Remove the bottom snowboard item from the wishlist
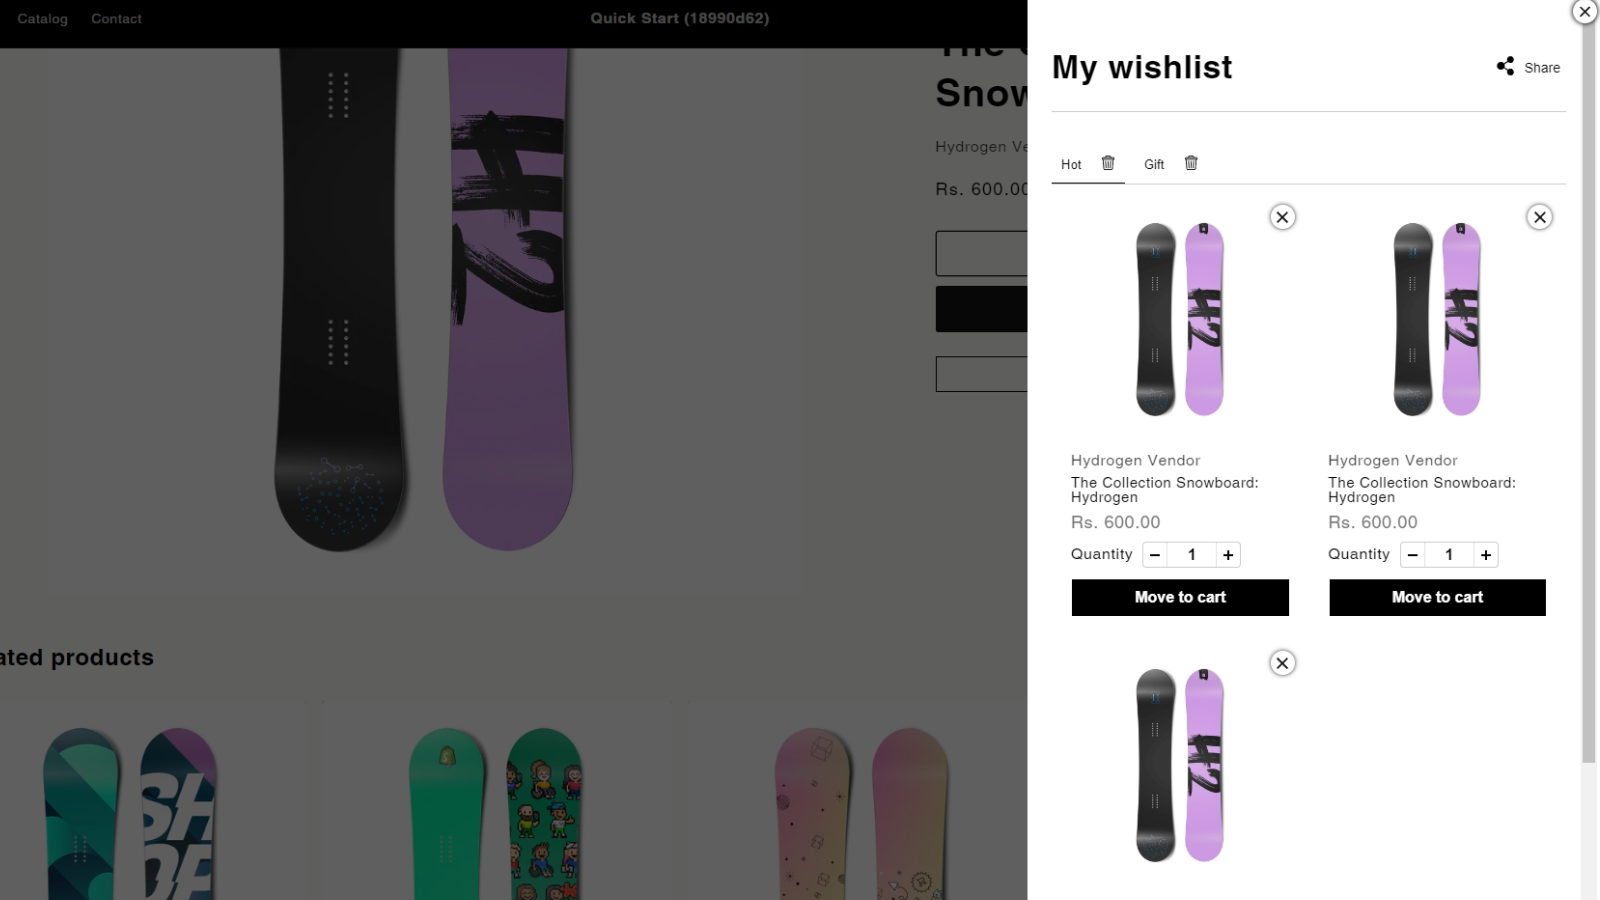Image resolution: width=1600 pixels, height=900 pixels. point(1282,663)
